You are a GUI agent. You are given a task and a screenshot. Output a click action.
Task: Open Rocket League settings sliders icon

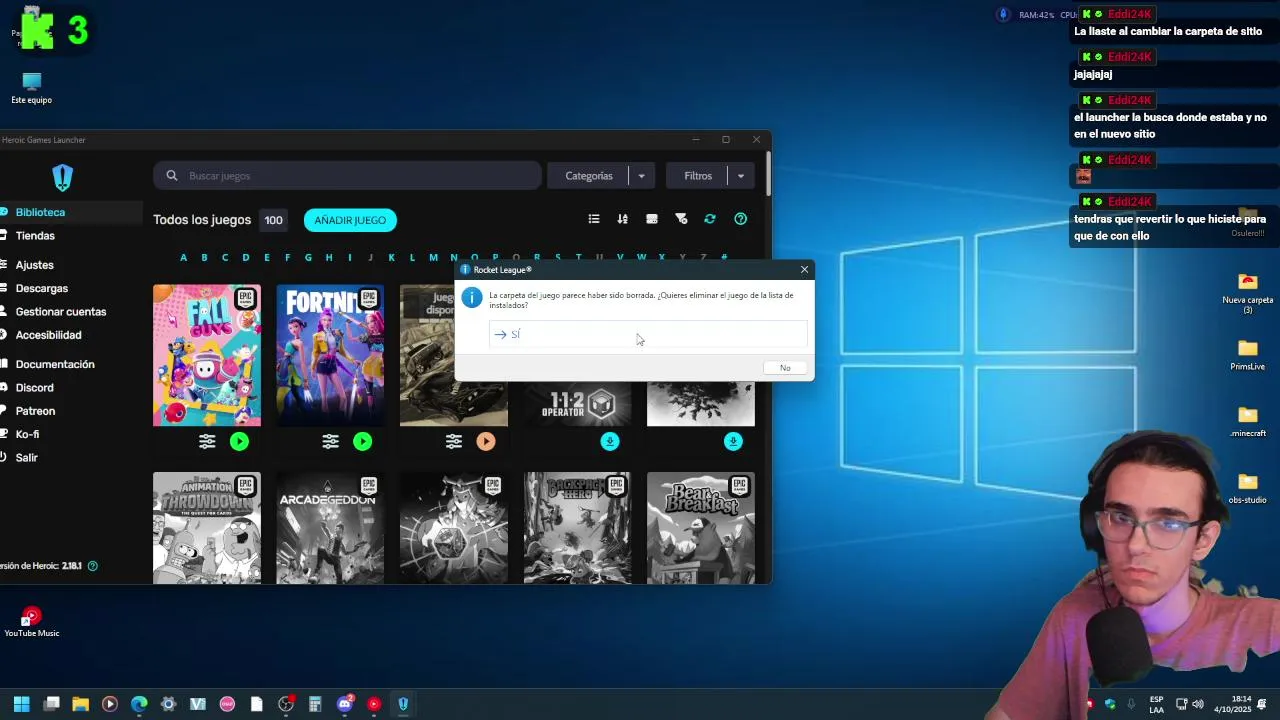coord(454,441)
